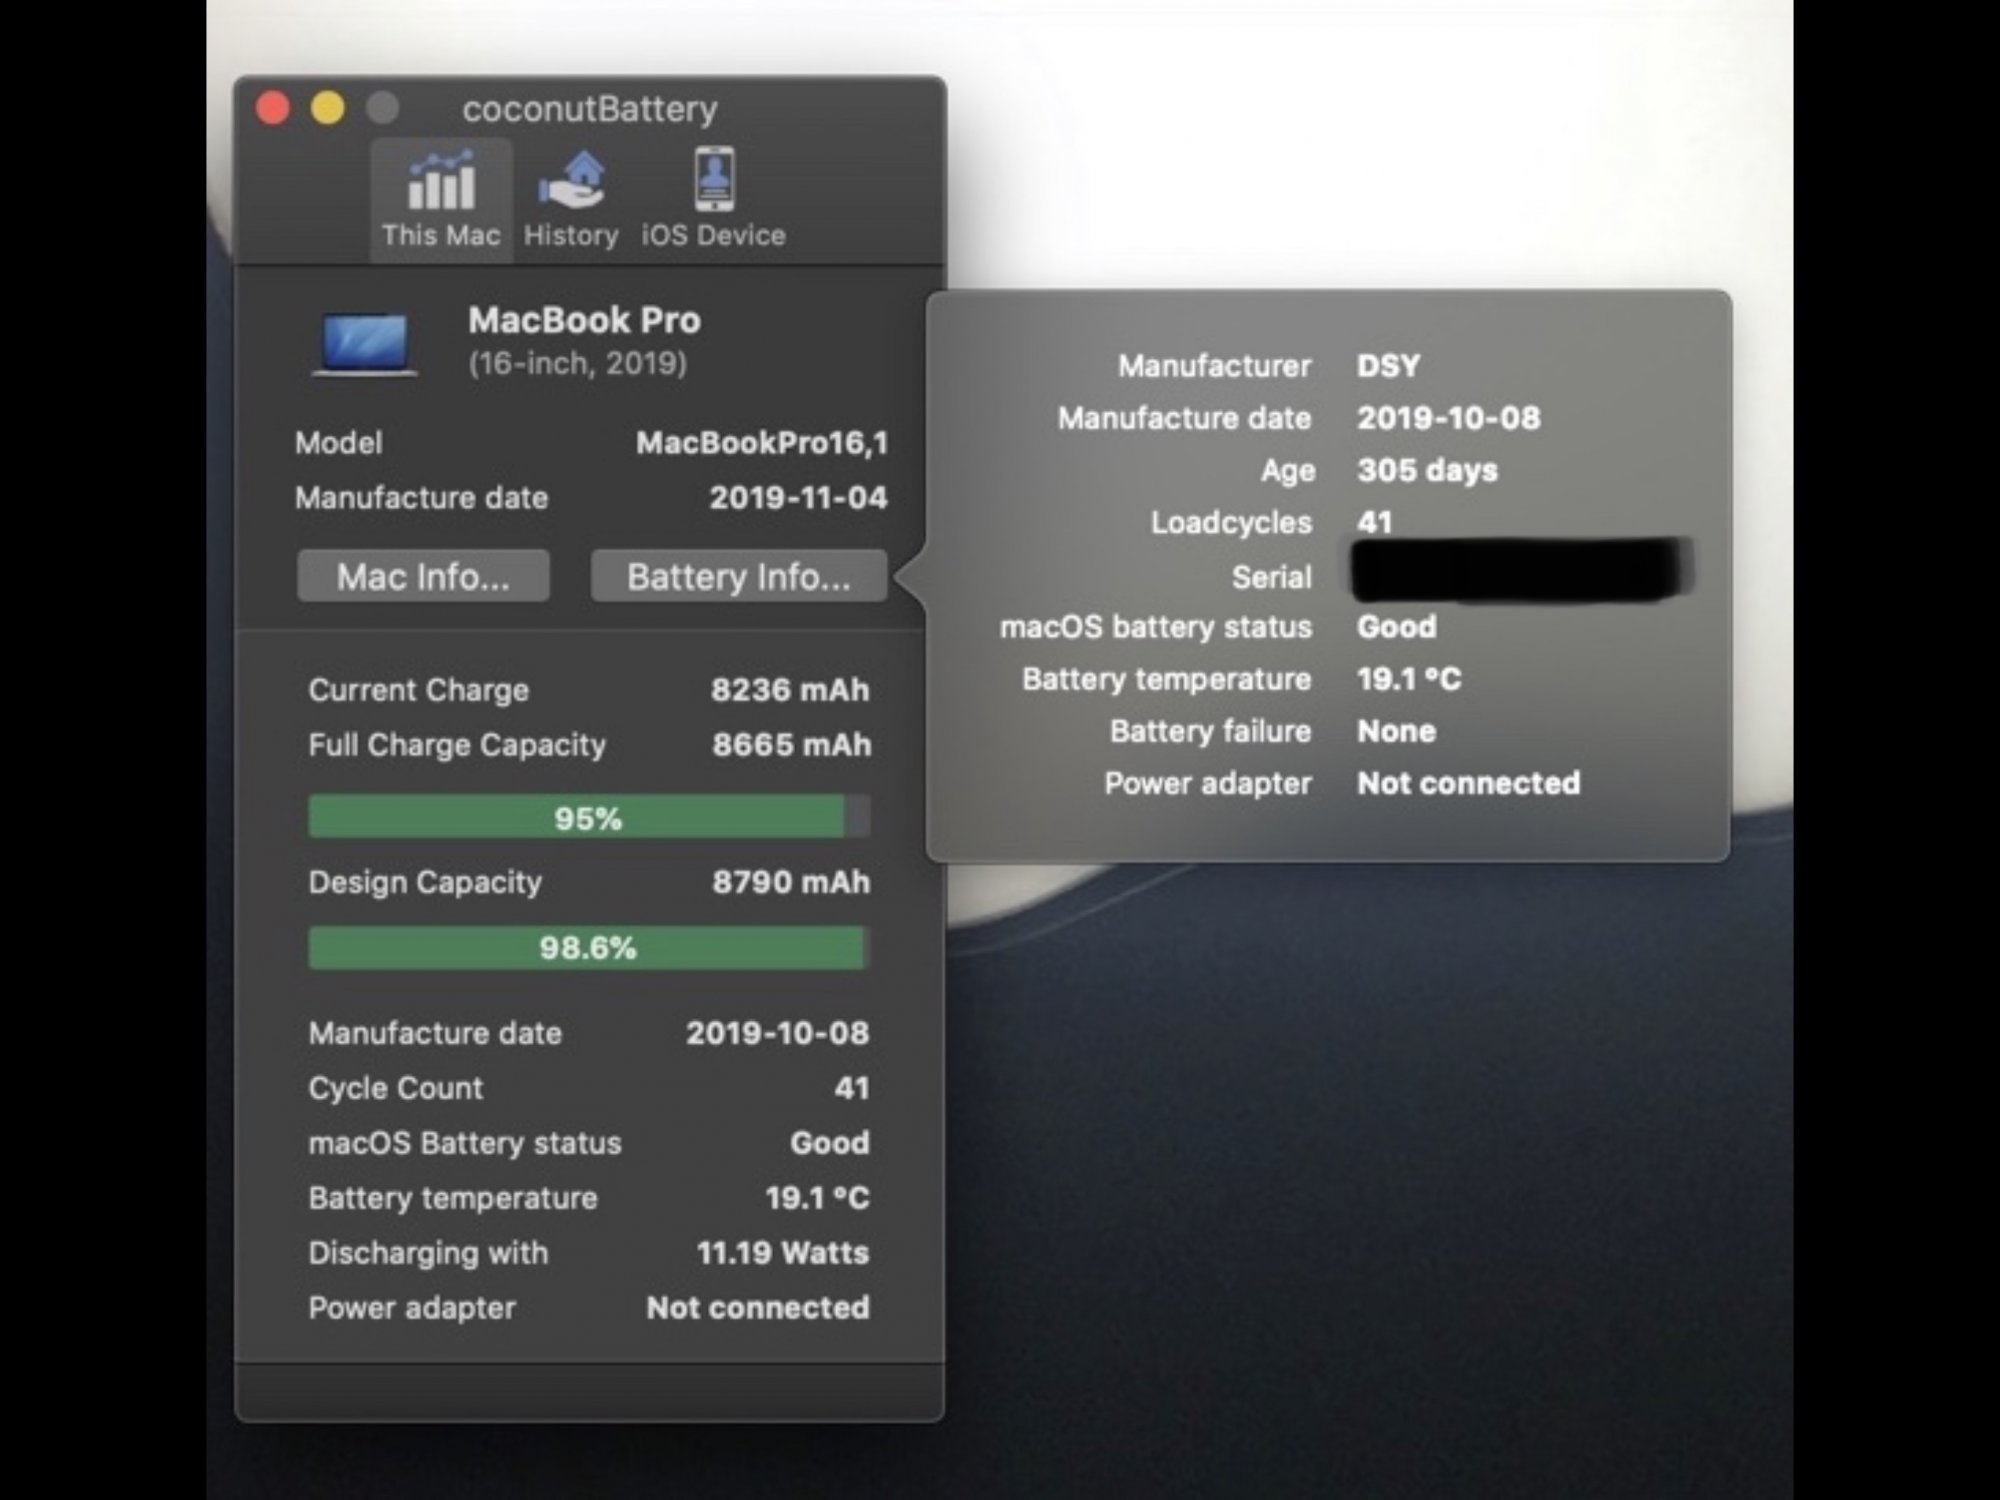The height and width of the screenshot is (1500, 2000).
Task: Click the main window battery date 2019-10-08
Action: (x=777, y=1033)
